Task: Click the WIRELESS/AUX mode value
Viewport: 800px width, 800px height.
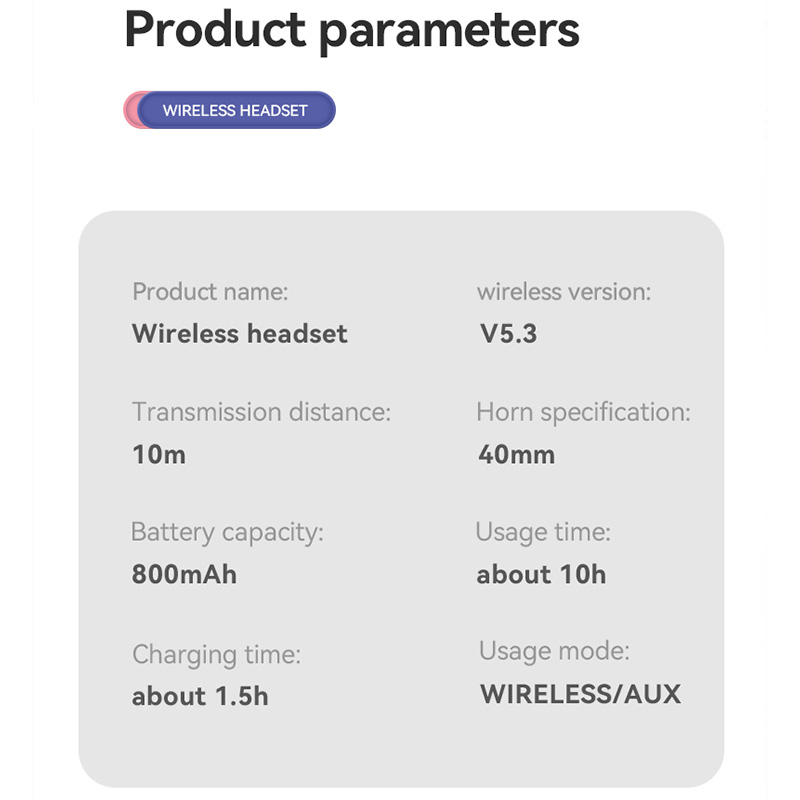Action: (580, 694)
